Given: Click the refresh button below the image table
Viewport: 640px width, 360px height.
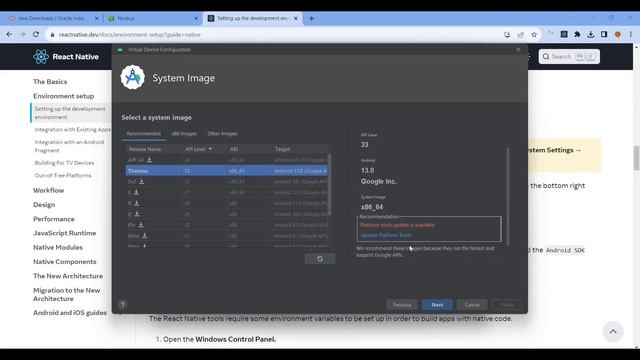Looking at the screenshot, I should tap(320, 259).
